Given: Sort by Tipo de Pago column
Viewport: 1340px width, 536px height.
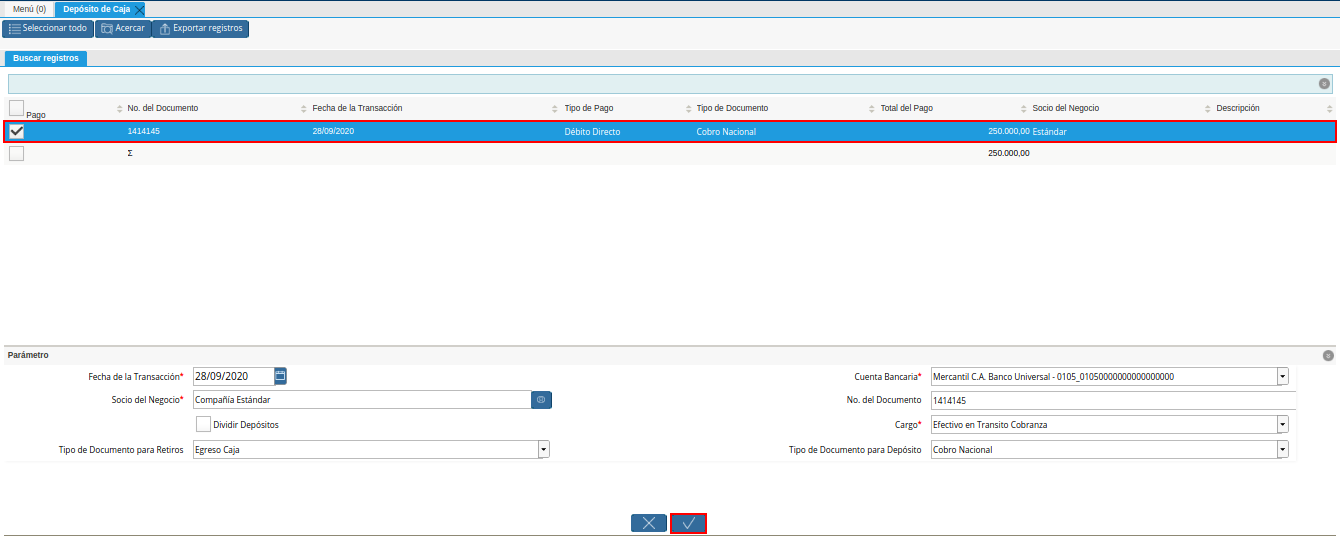Looking at the screenshot, I should tap(589, 108).
